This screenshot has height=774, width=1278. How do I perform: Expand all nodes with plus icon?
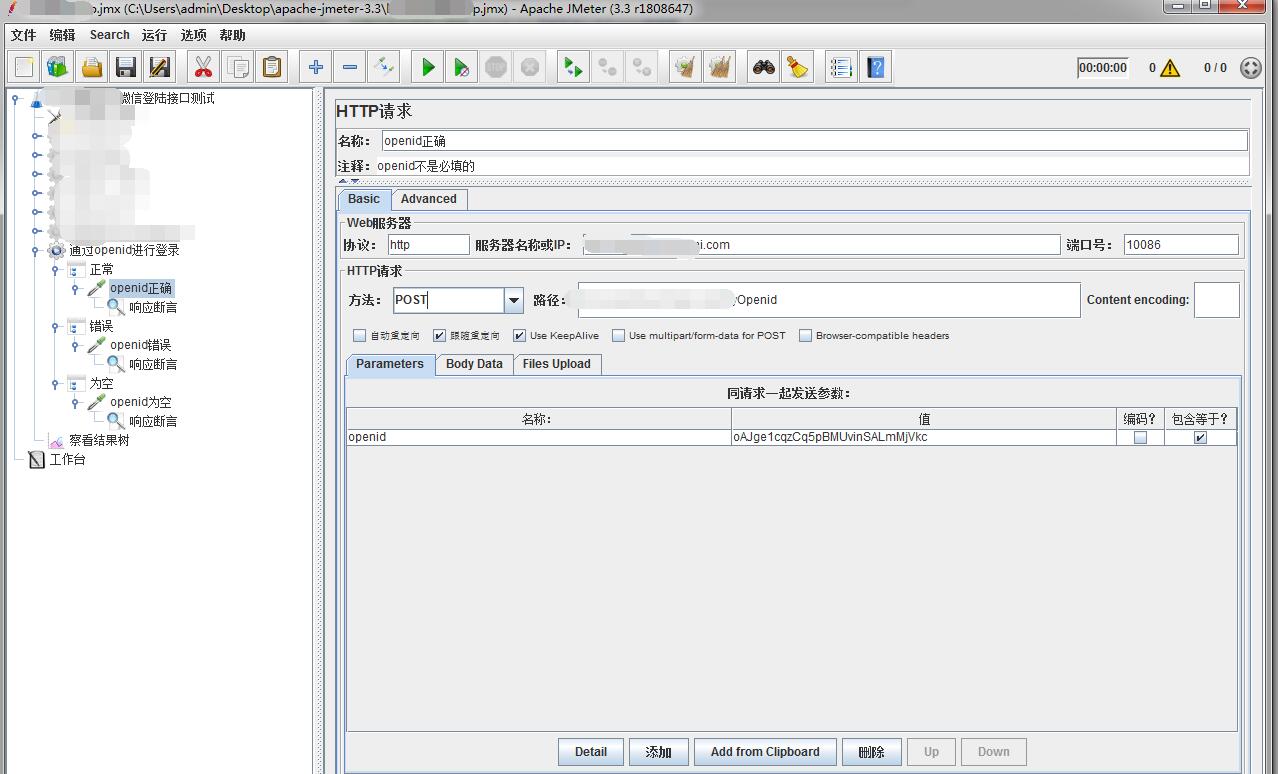point(316,67)
